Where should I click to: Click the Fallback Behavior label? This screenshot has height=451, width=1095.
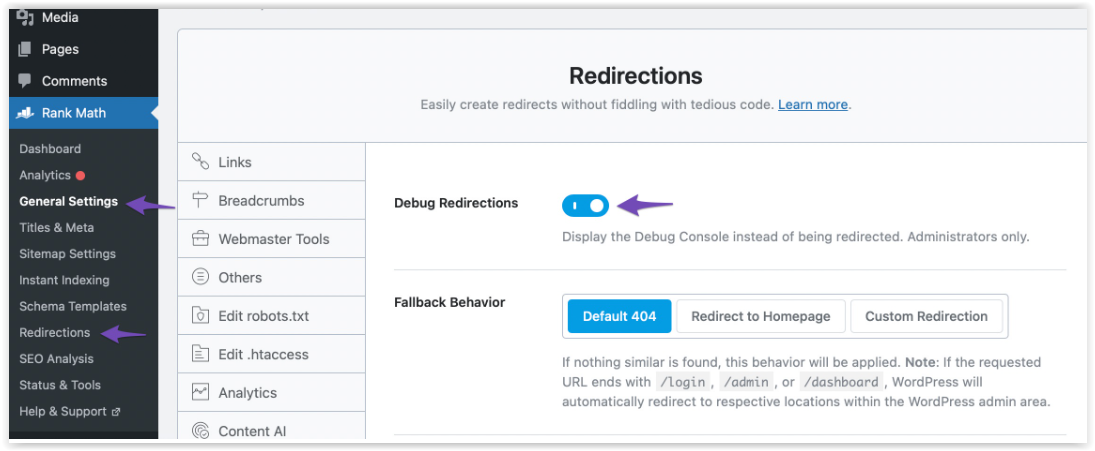coord(450,302)
